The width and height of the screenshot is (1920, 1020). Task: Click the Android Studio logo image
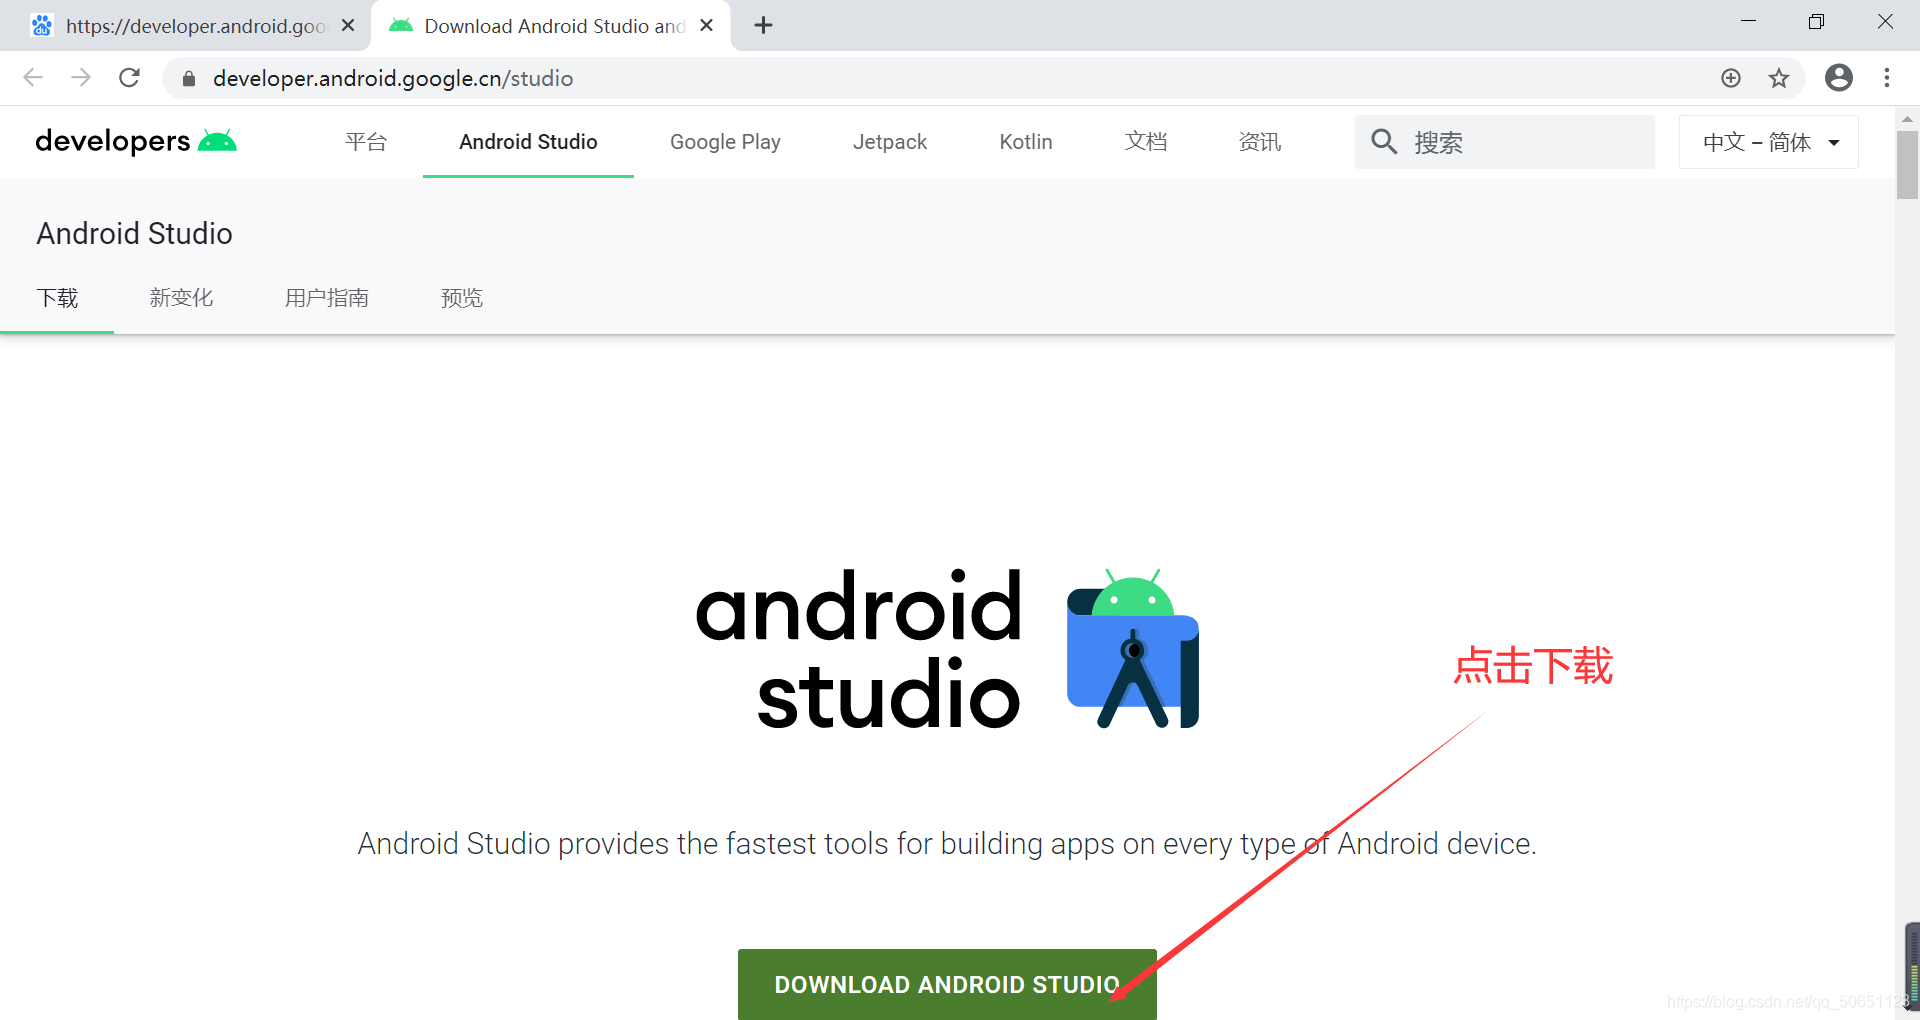[947, 648]
